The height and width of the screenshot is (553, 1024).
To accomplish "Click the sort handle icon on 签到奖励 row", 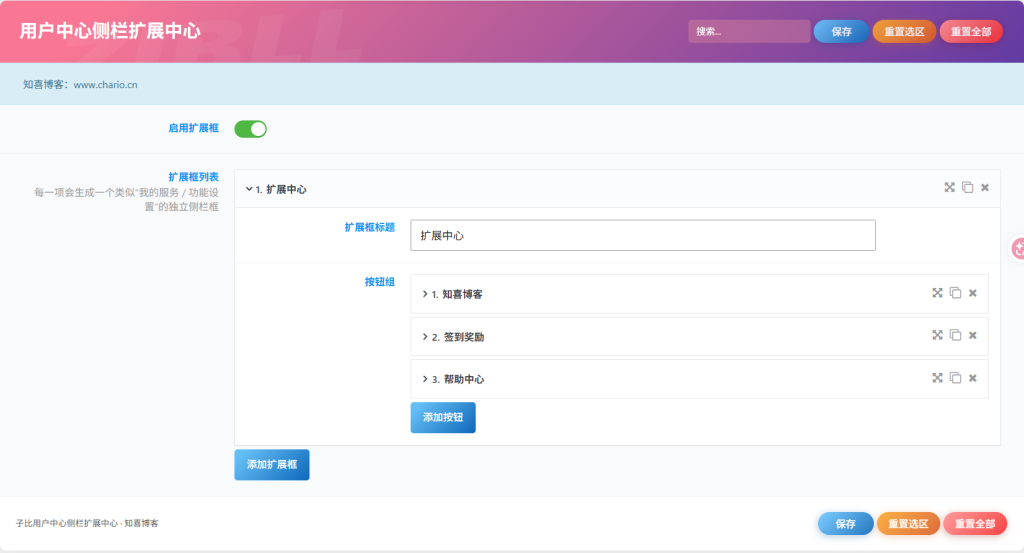I will 937,335.
